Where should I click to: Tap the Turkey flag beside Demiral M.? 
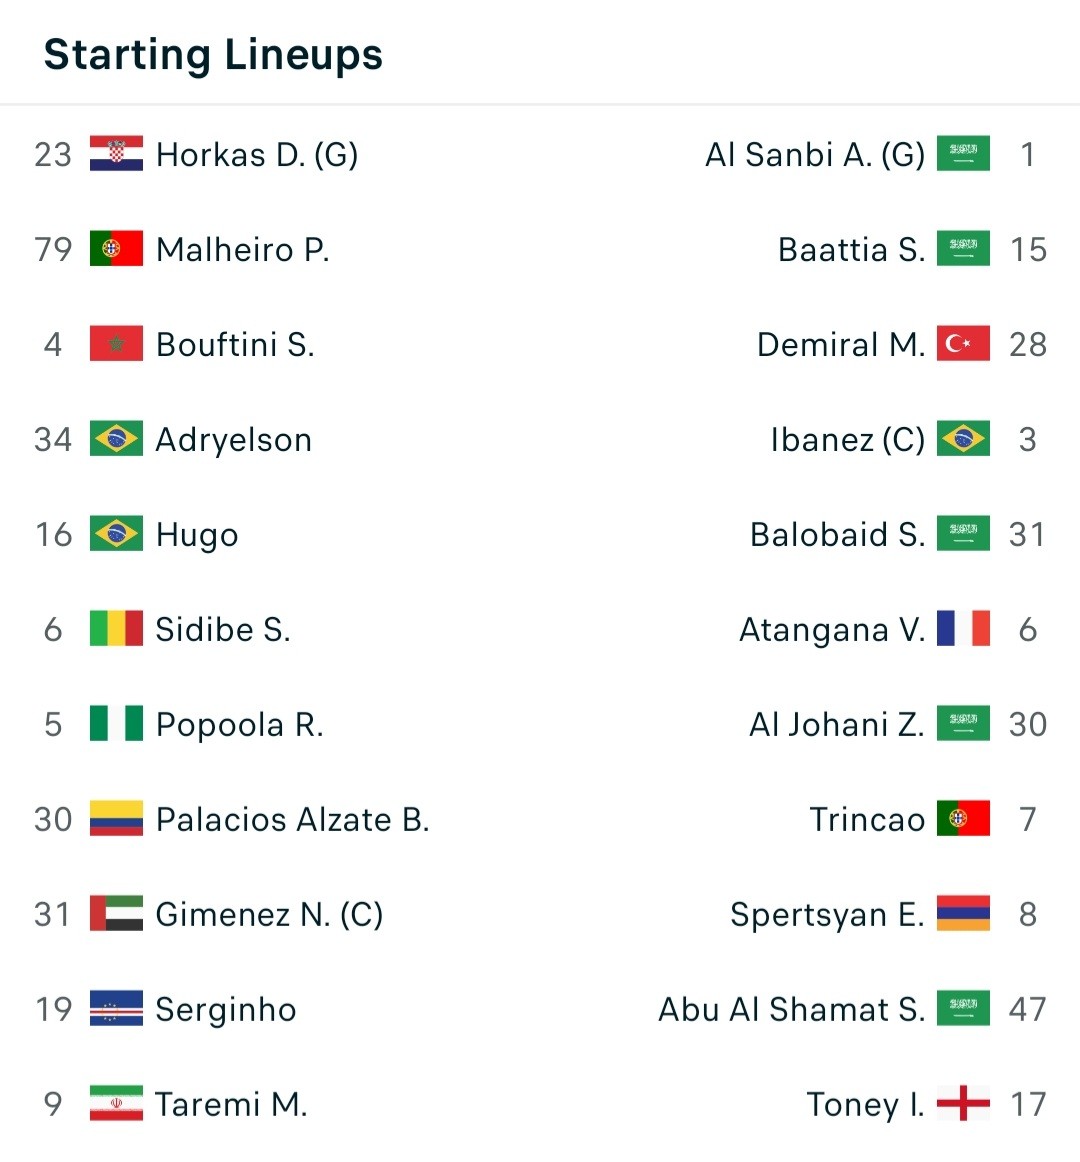click(x=963, y=344)
